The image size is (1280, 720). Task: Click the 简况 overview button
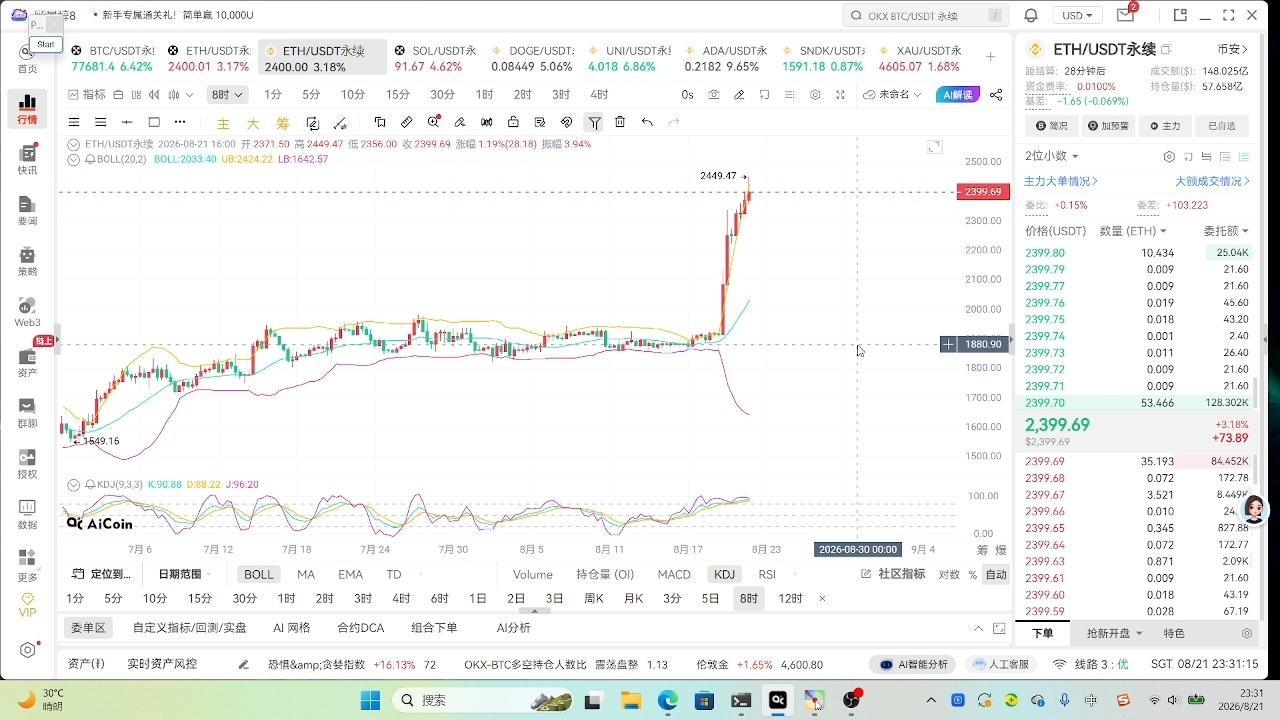coord(1051,126)
